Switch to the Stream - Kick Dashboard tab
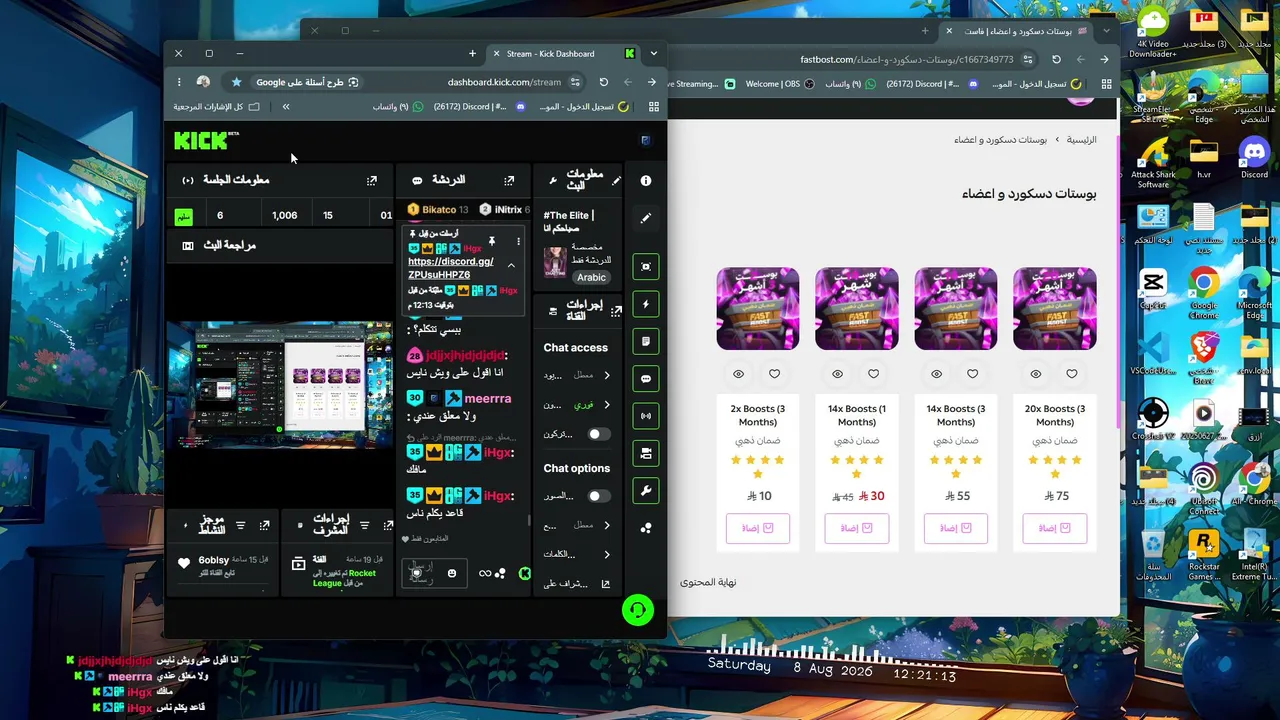Image resolution: width=1280 pixels, height=720 pixels. (x=563, y=54)
